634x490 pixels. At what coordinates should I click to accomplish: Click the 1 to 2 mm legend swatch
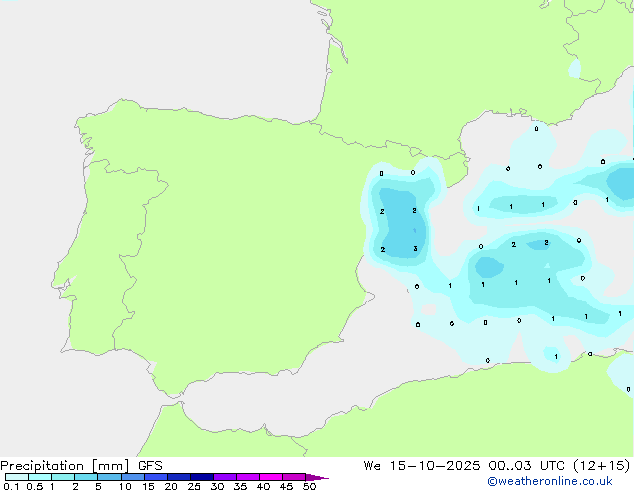[x=63, y=477]
